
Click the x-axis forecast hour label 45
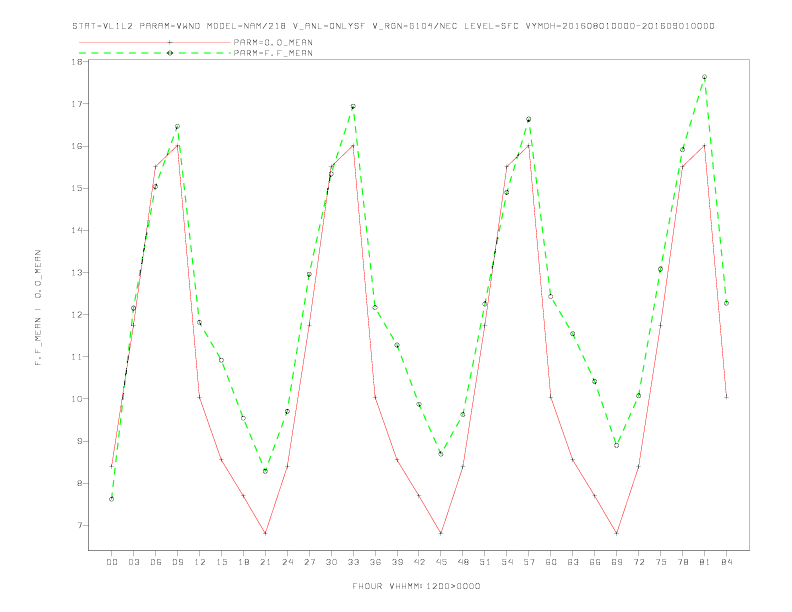[441, 562]
